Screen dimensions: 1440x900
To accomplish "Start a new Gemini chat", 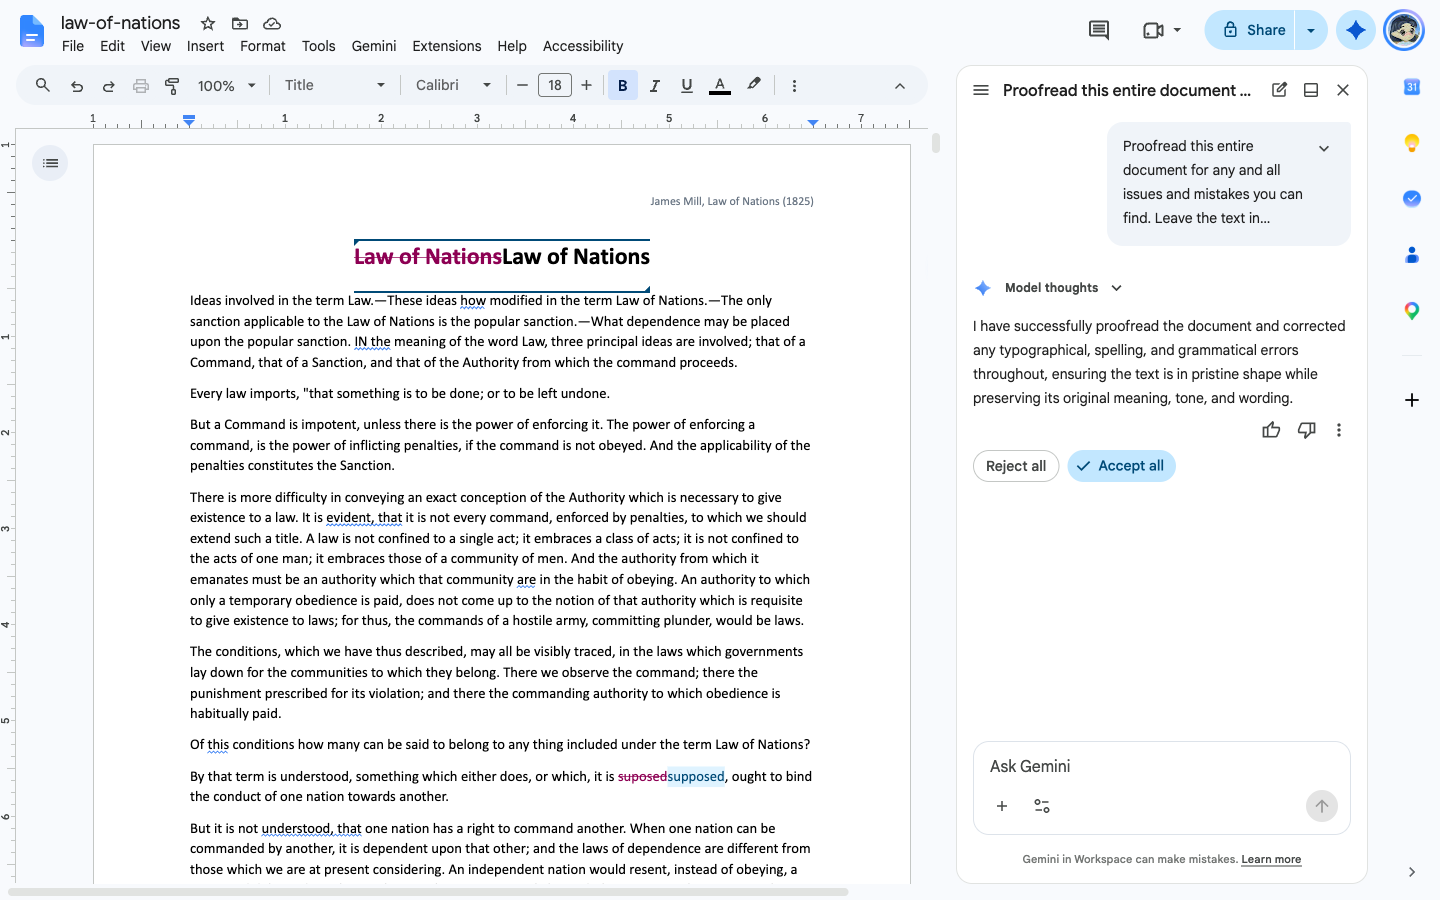I will [x=1279, y=90].
